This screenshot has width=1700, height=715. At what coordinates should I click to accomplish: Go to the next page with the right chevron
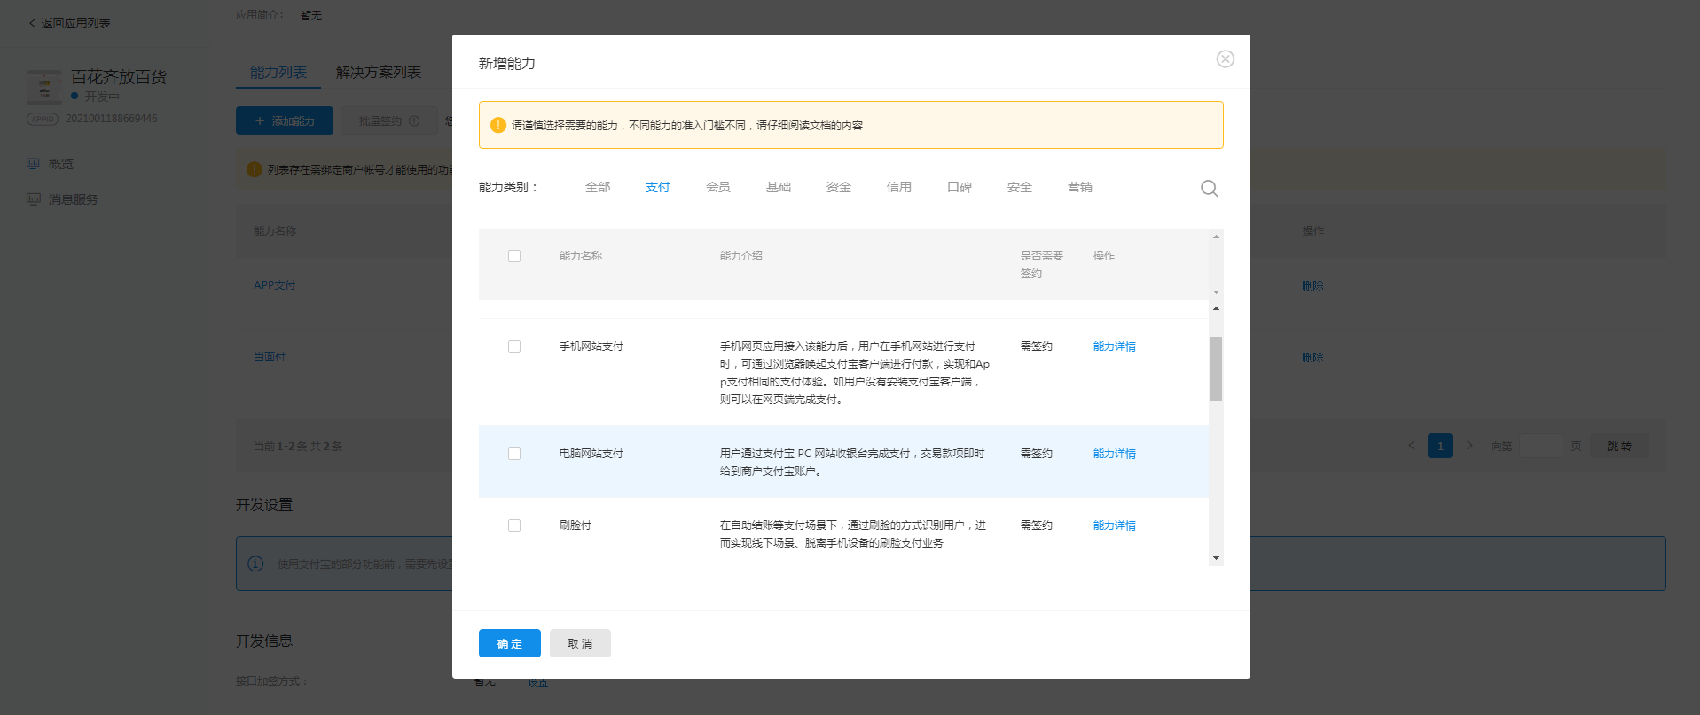(1470, 446)
